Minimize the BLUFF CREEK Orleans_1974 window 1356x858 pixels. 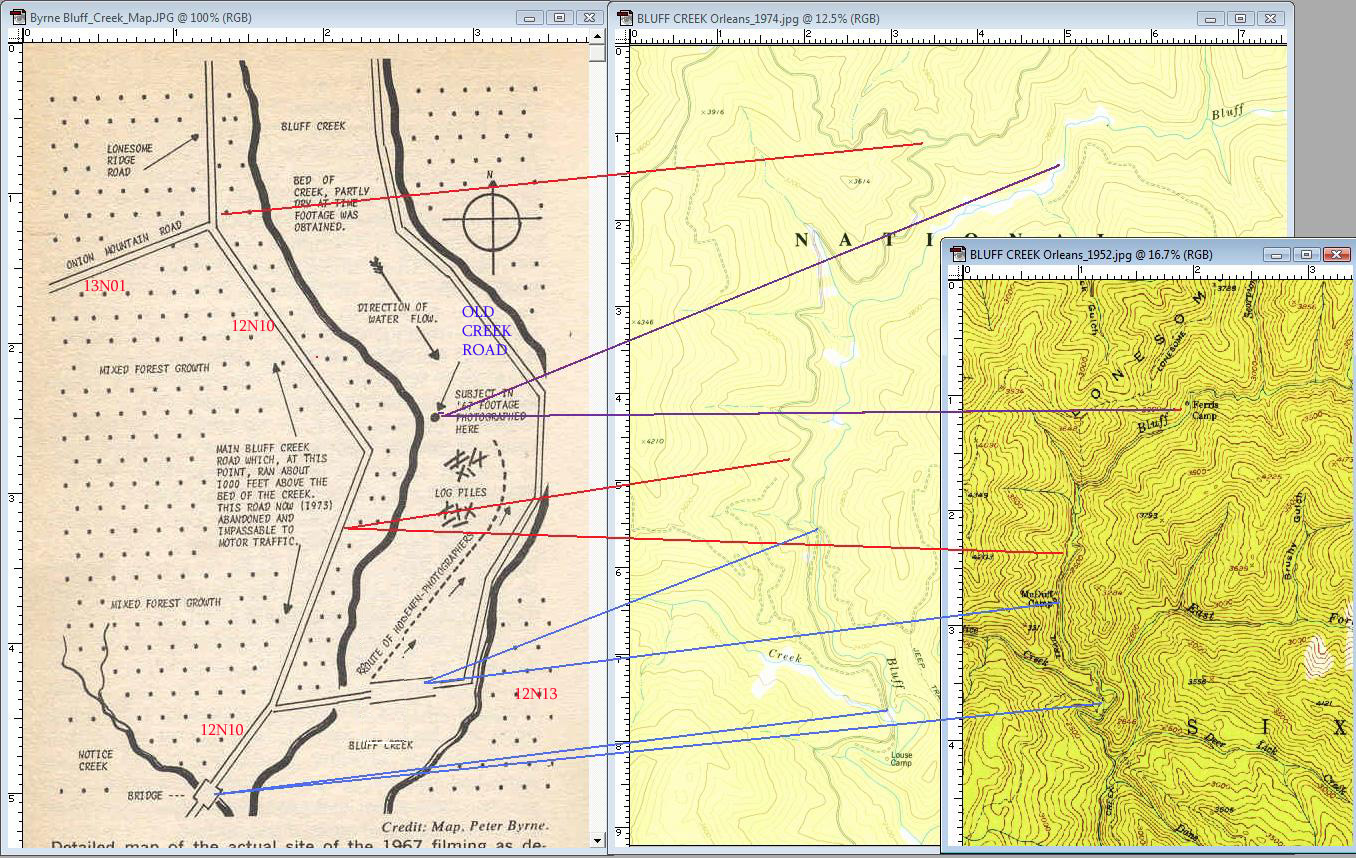pyautogui.click(x=1210, y=18)
